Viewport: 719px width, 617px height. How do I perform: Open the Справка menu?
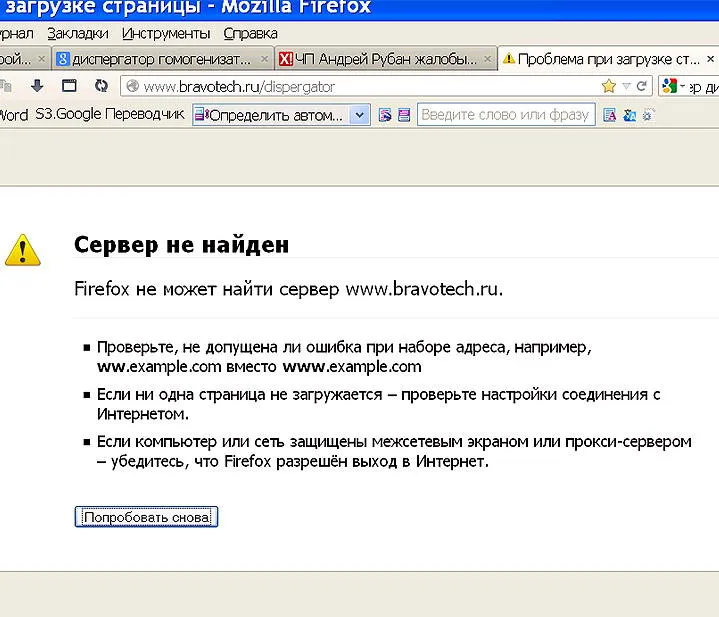[250, 33]
